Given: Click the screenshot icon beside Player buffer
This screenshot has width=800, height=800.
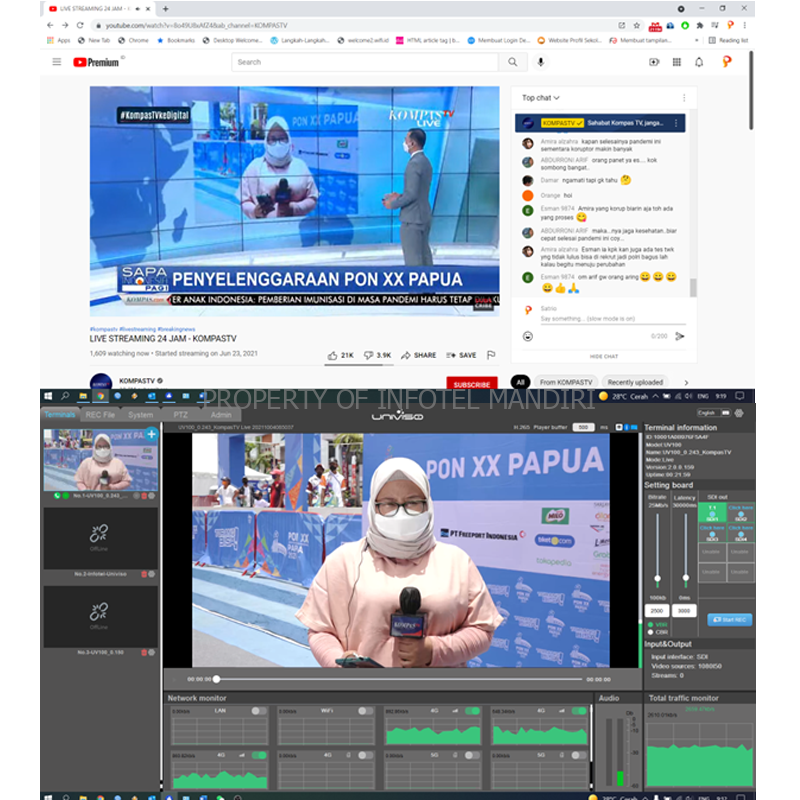Looking at the screenshot, I should coord(619,427).
